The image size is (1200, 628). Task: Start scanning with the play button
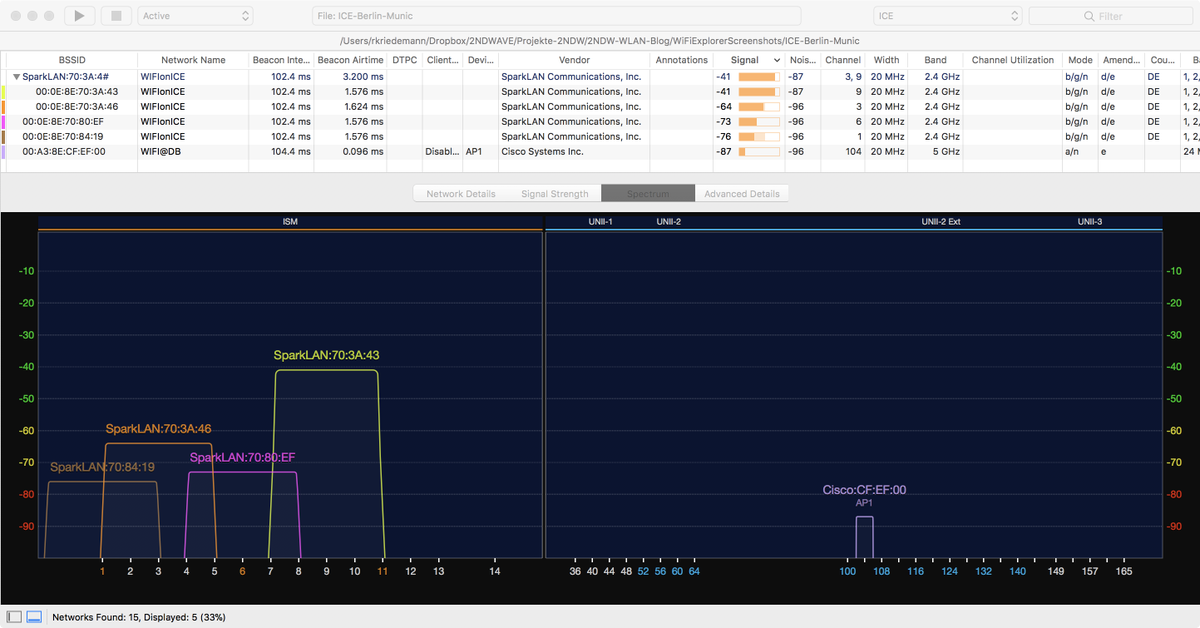click(x=80, y=16)
